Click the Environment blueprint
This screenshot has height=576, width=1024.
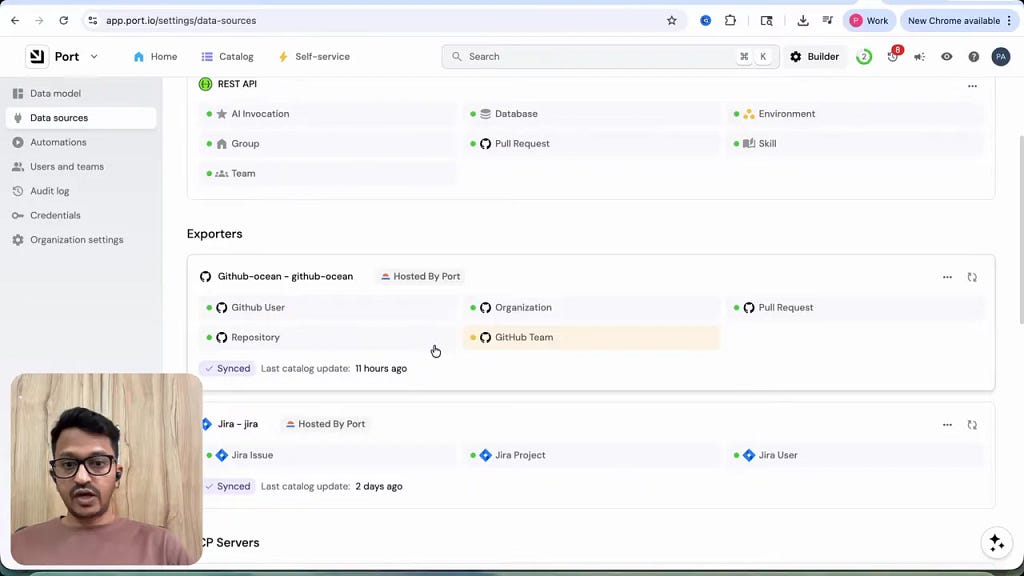click(855, 114)
